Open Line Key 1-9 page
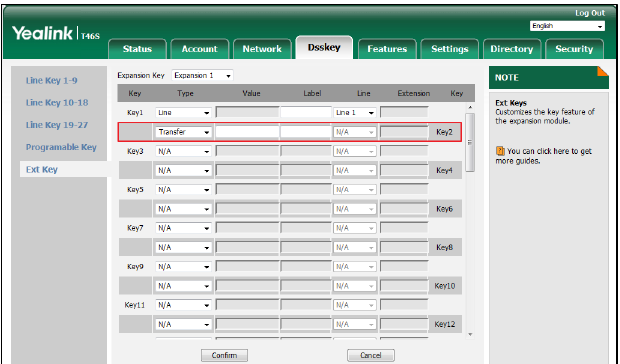The width and height of the screenshot is (620, 364). [51, 80]
